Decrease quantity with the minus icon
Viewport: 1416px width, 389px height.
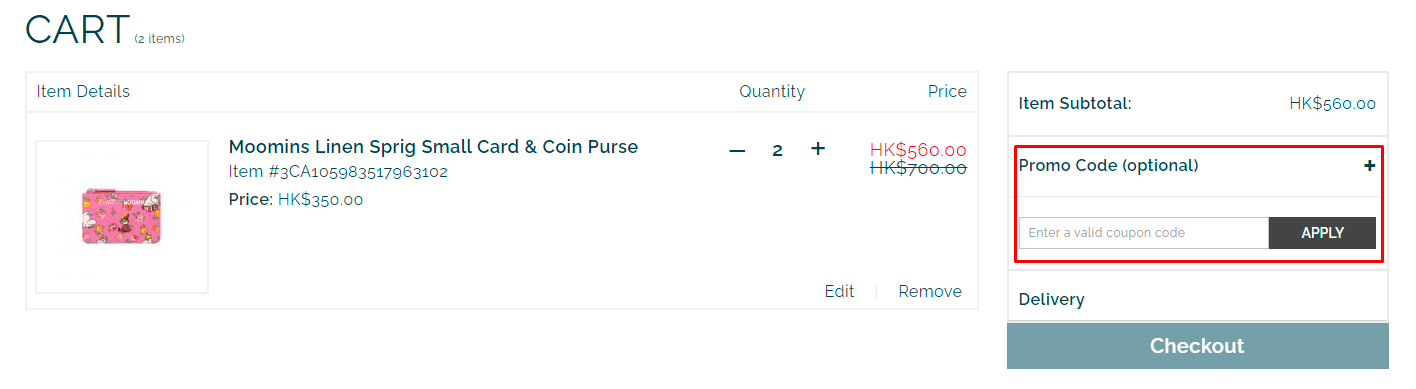738,150
